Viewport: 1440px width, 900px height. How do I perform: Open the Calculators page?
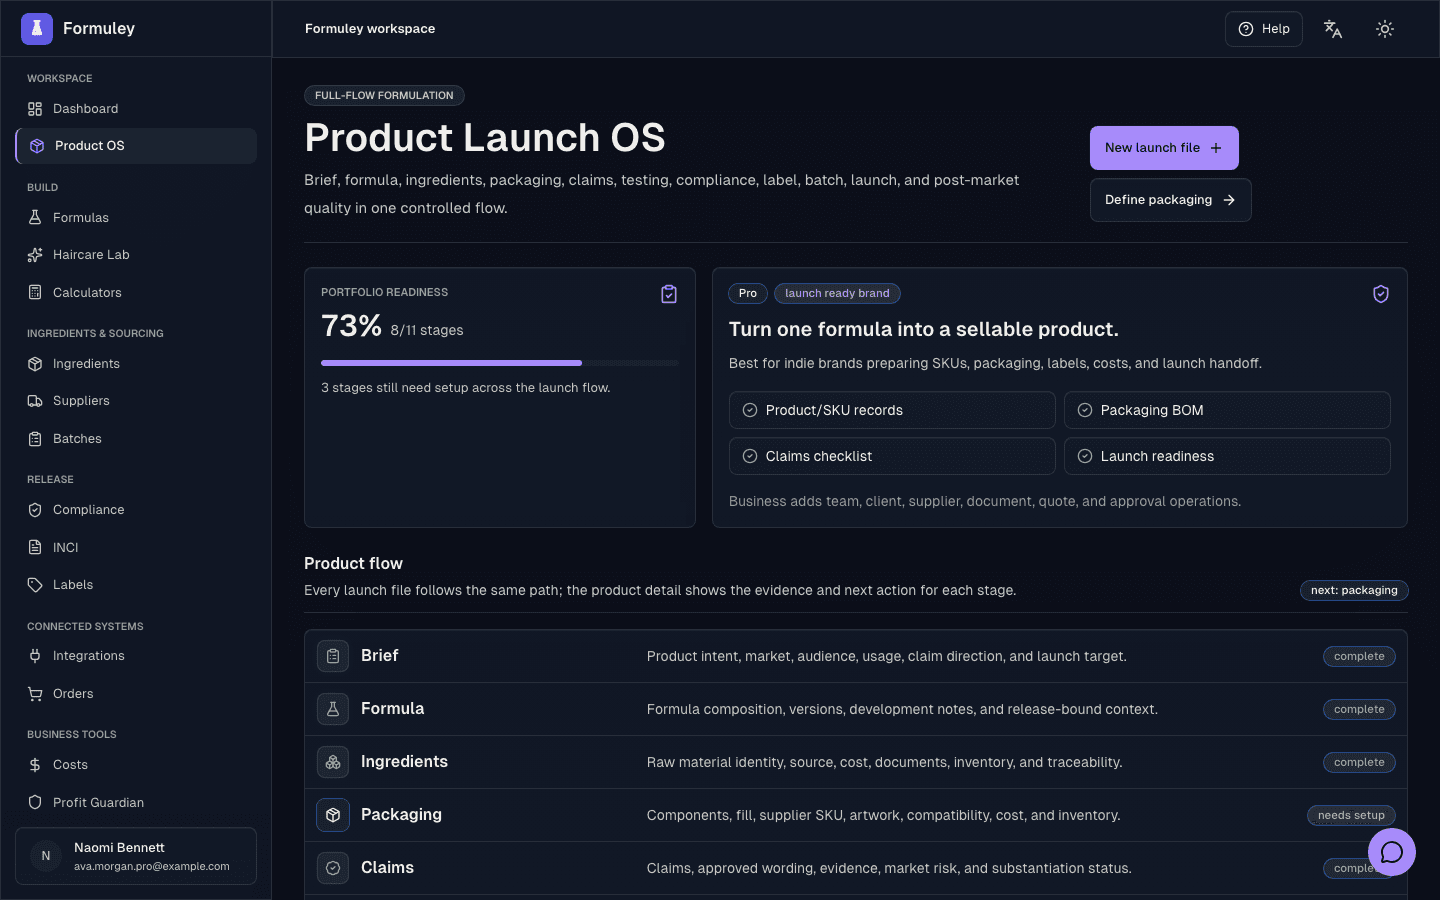click(x=136, y=293)
